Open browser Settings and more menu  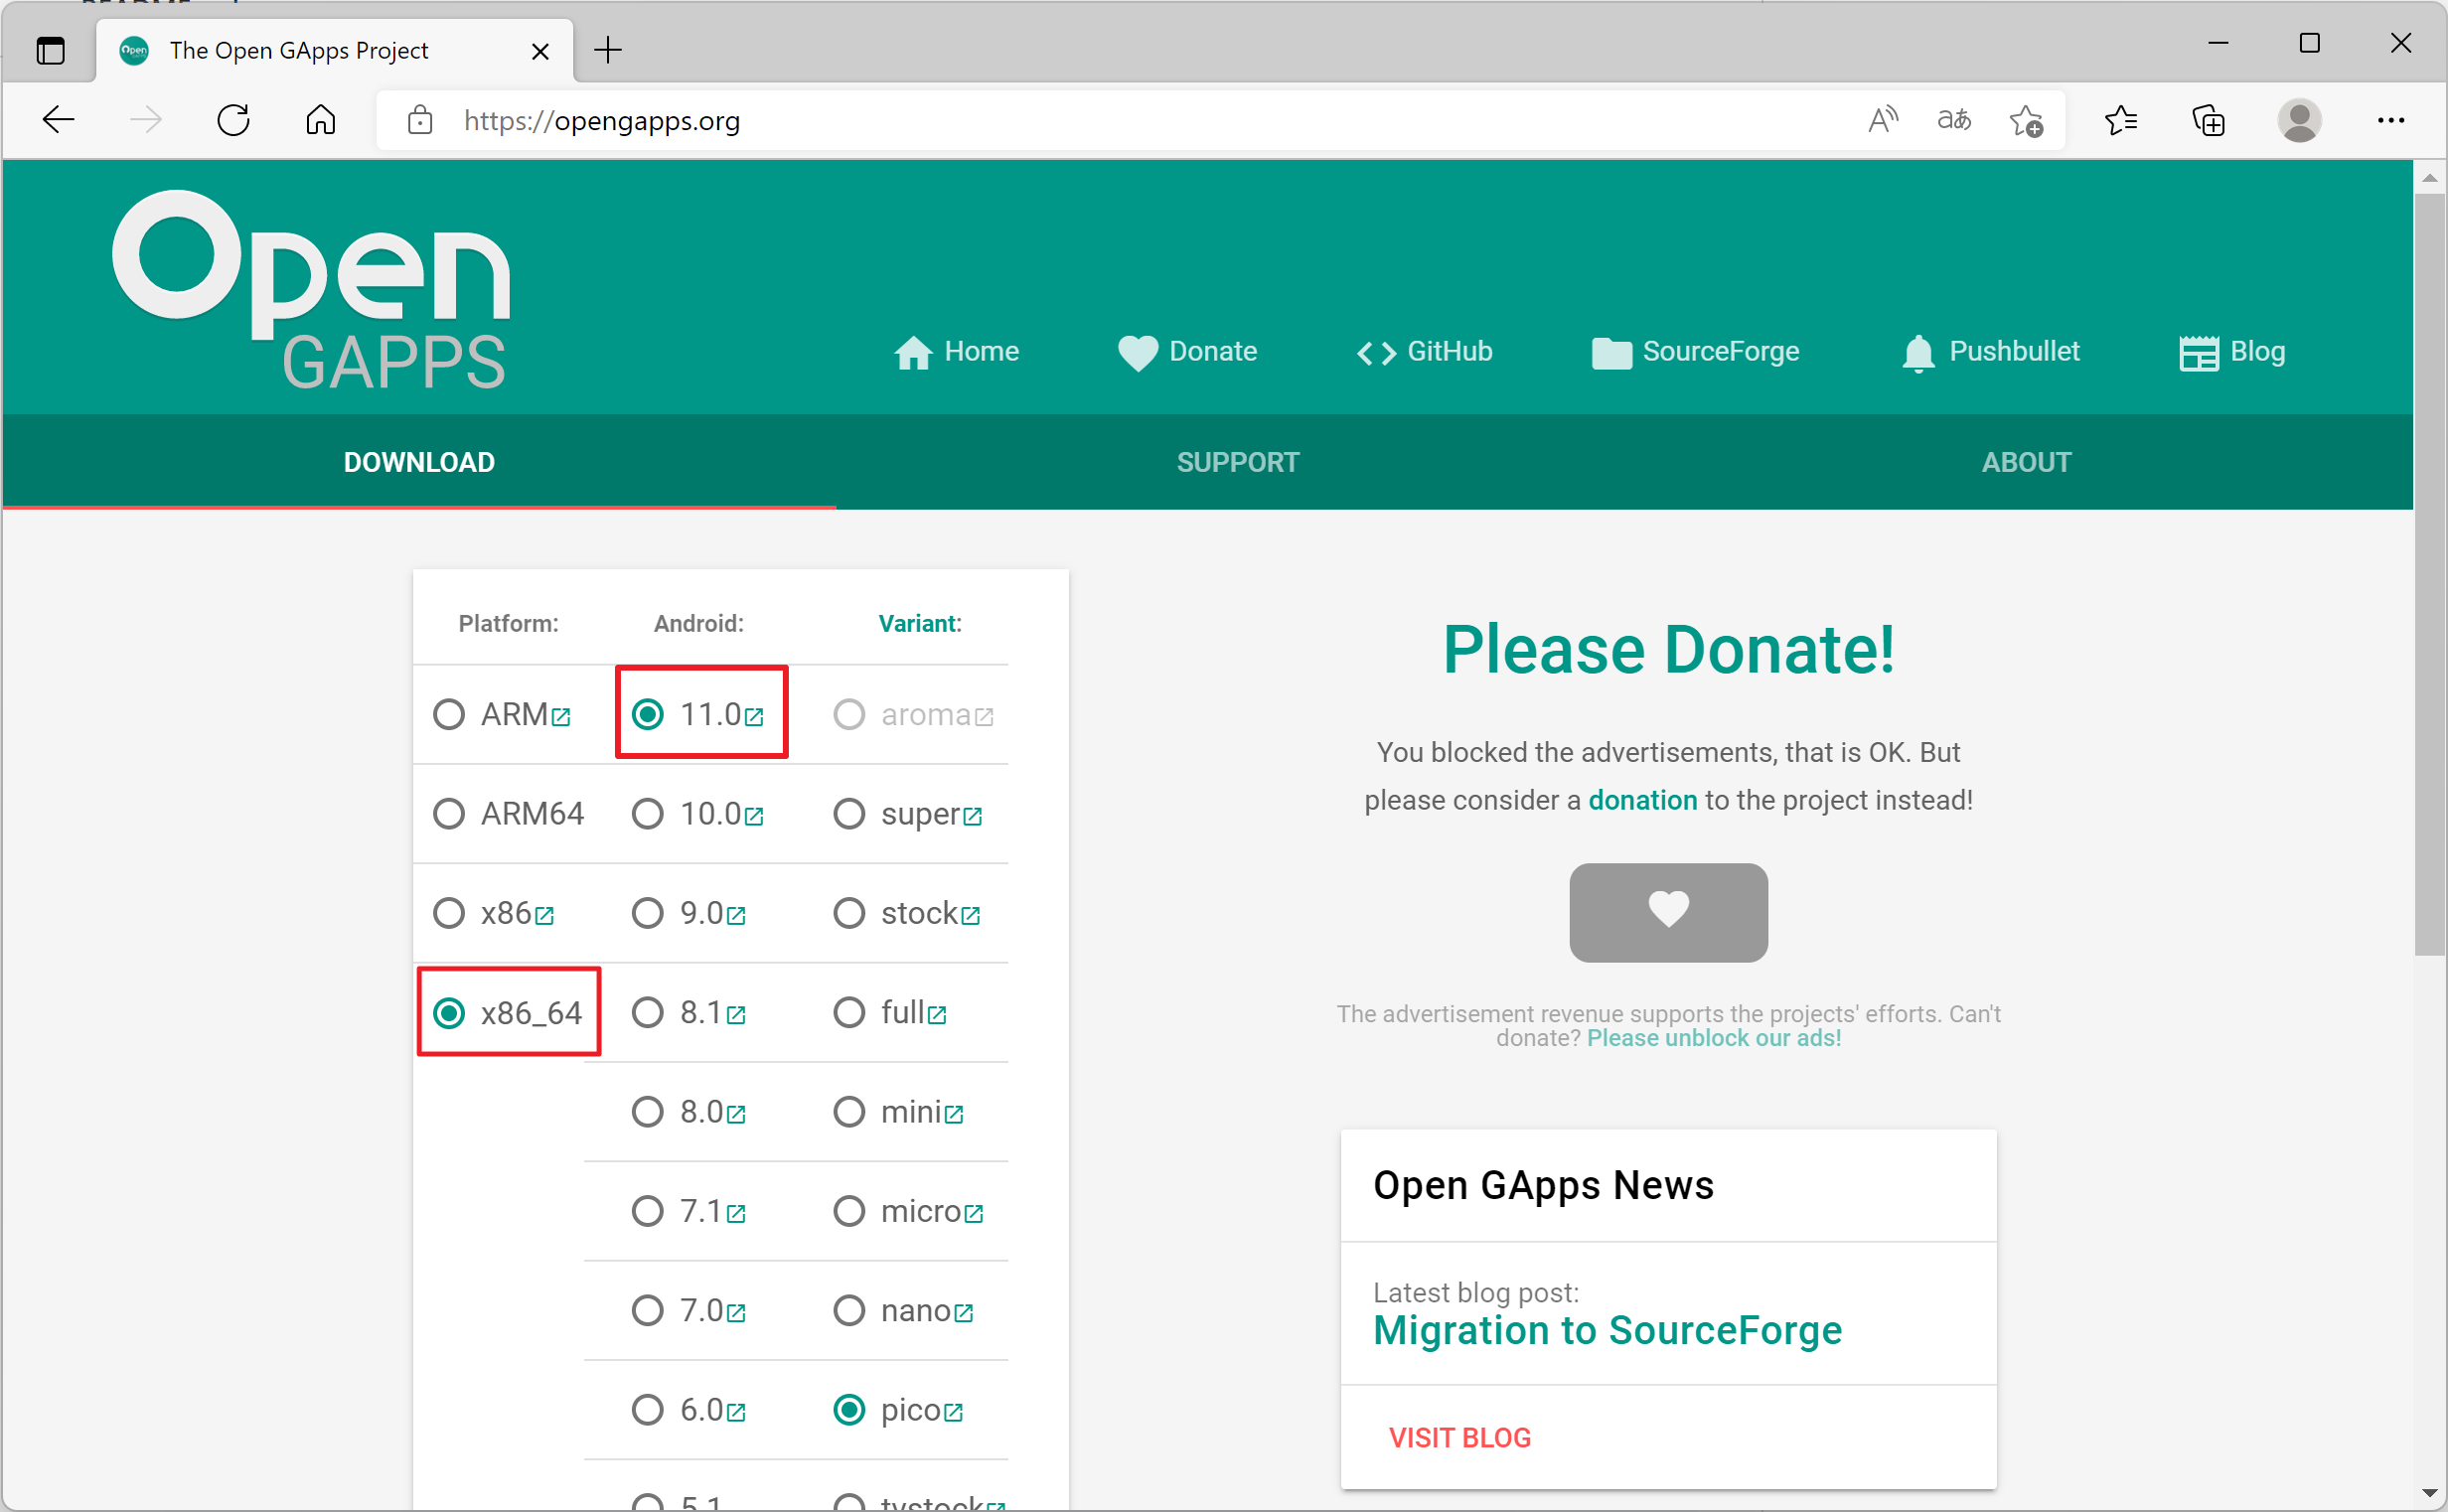(x=2390, y=120)
